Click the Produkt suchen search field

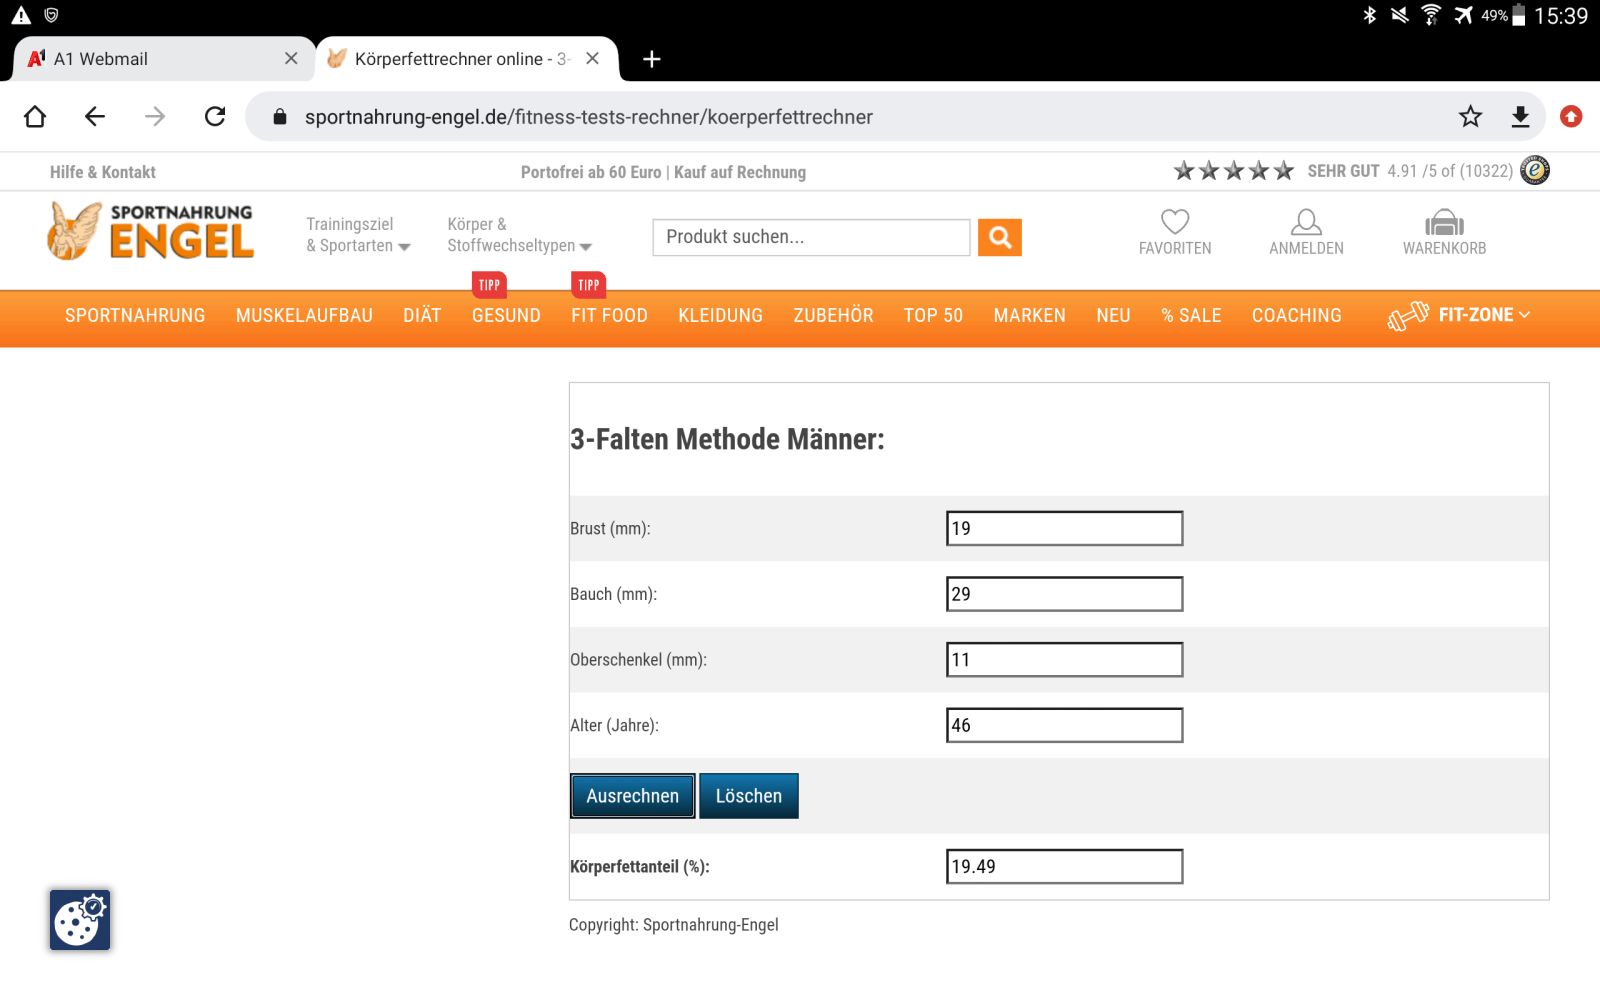(x=810, y=237)
